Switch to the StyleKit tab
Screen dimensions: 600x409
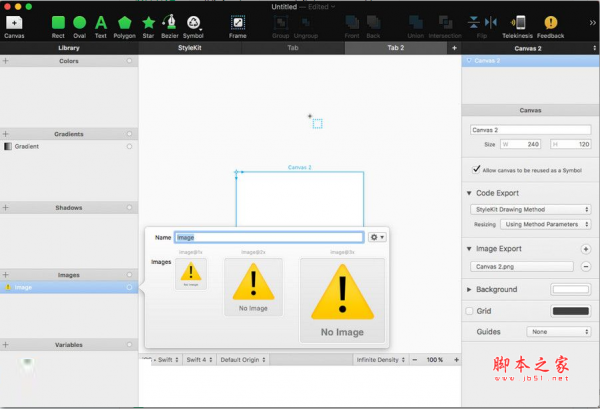pos(188,47)
